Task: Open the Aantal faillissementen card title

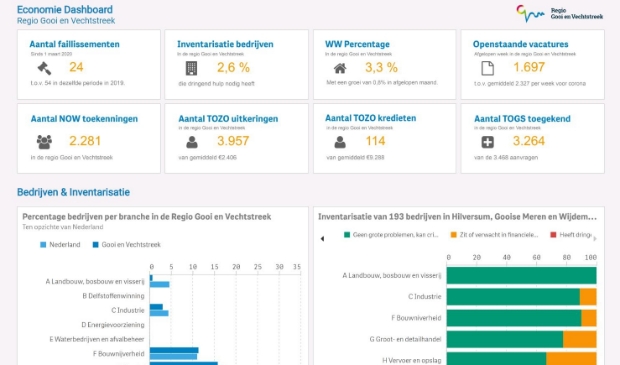Action: [74, 44]
